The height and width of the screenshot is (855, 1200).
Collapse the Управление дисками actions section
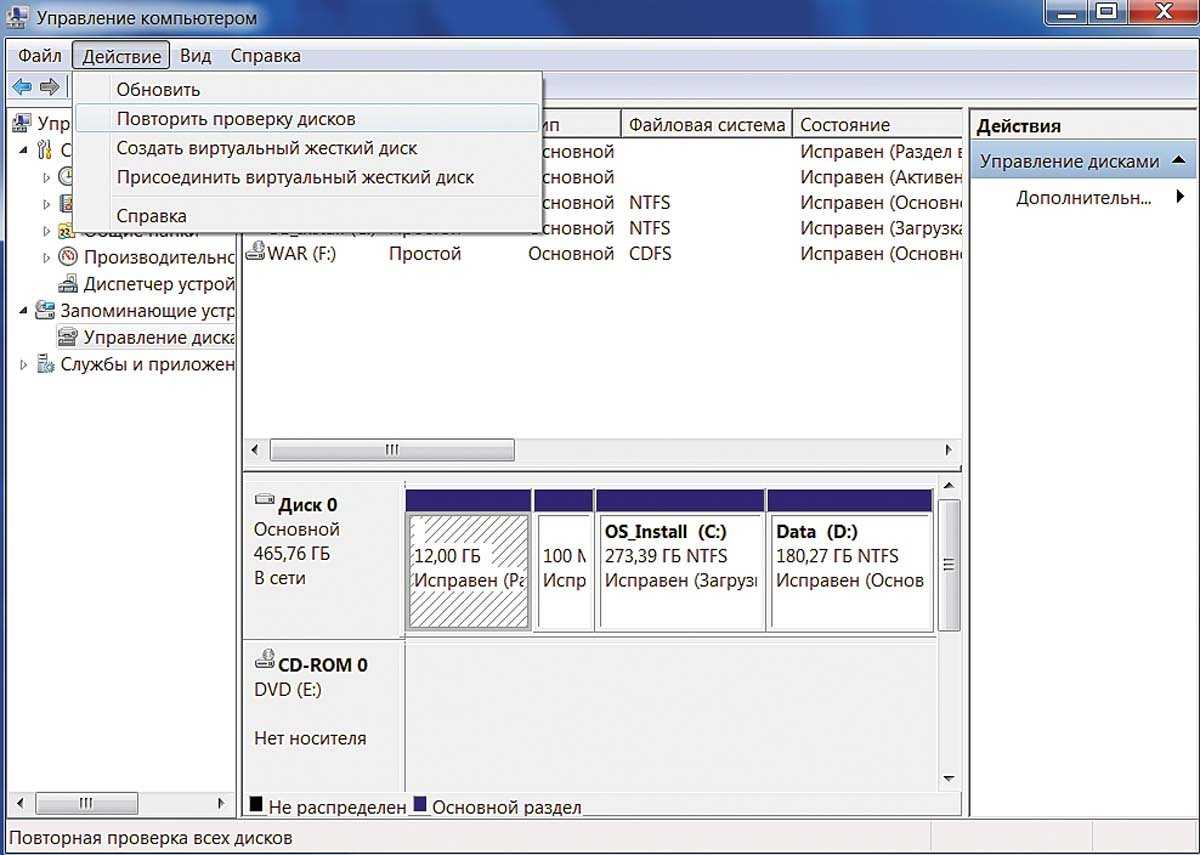(x=1178, y=160)
